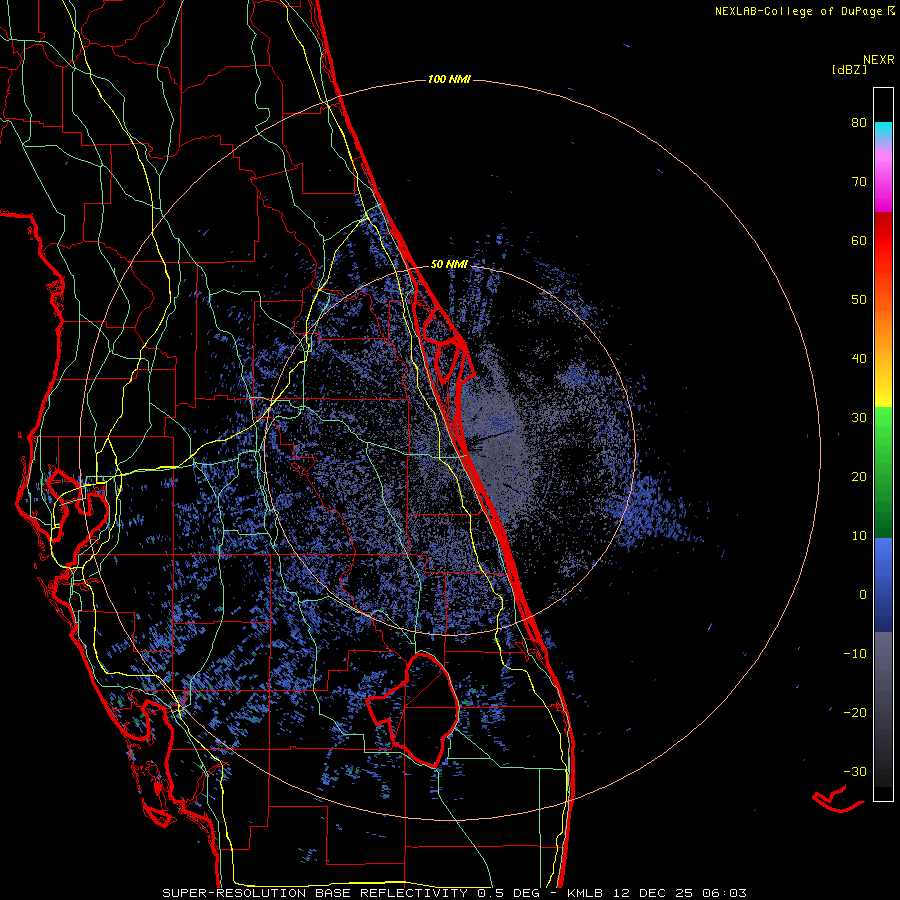The image size is (900, 900).
Task: Click the 50 value on dBZ scale
Action: click(859, 300)
